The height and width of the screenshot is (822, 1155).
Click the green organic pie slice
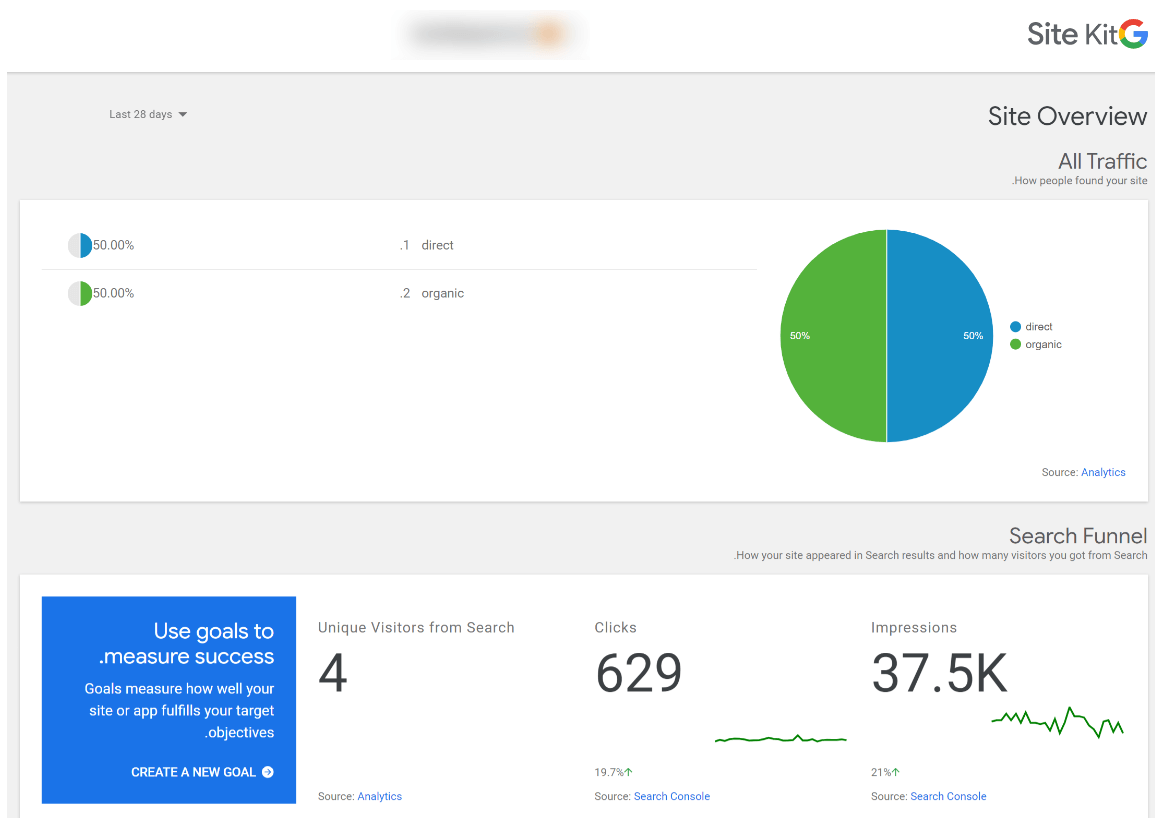point(833,336)
